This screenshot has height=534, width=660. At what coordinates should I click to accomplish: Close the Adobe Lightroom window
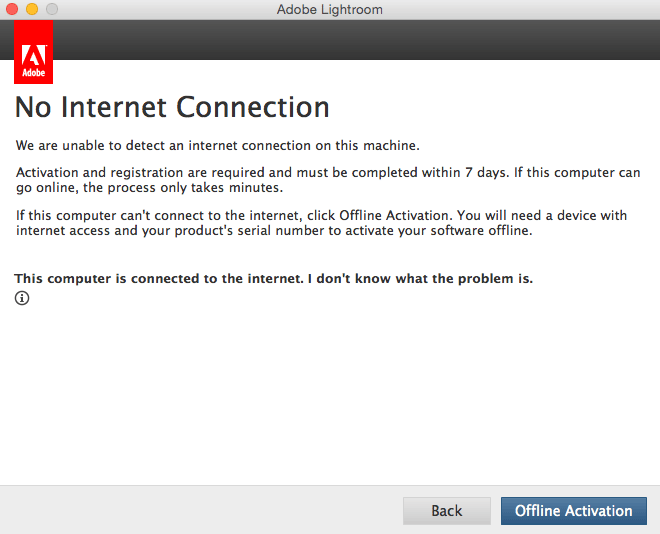[13, 10]
